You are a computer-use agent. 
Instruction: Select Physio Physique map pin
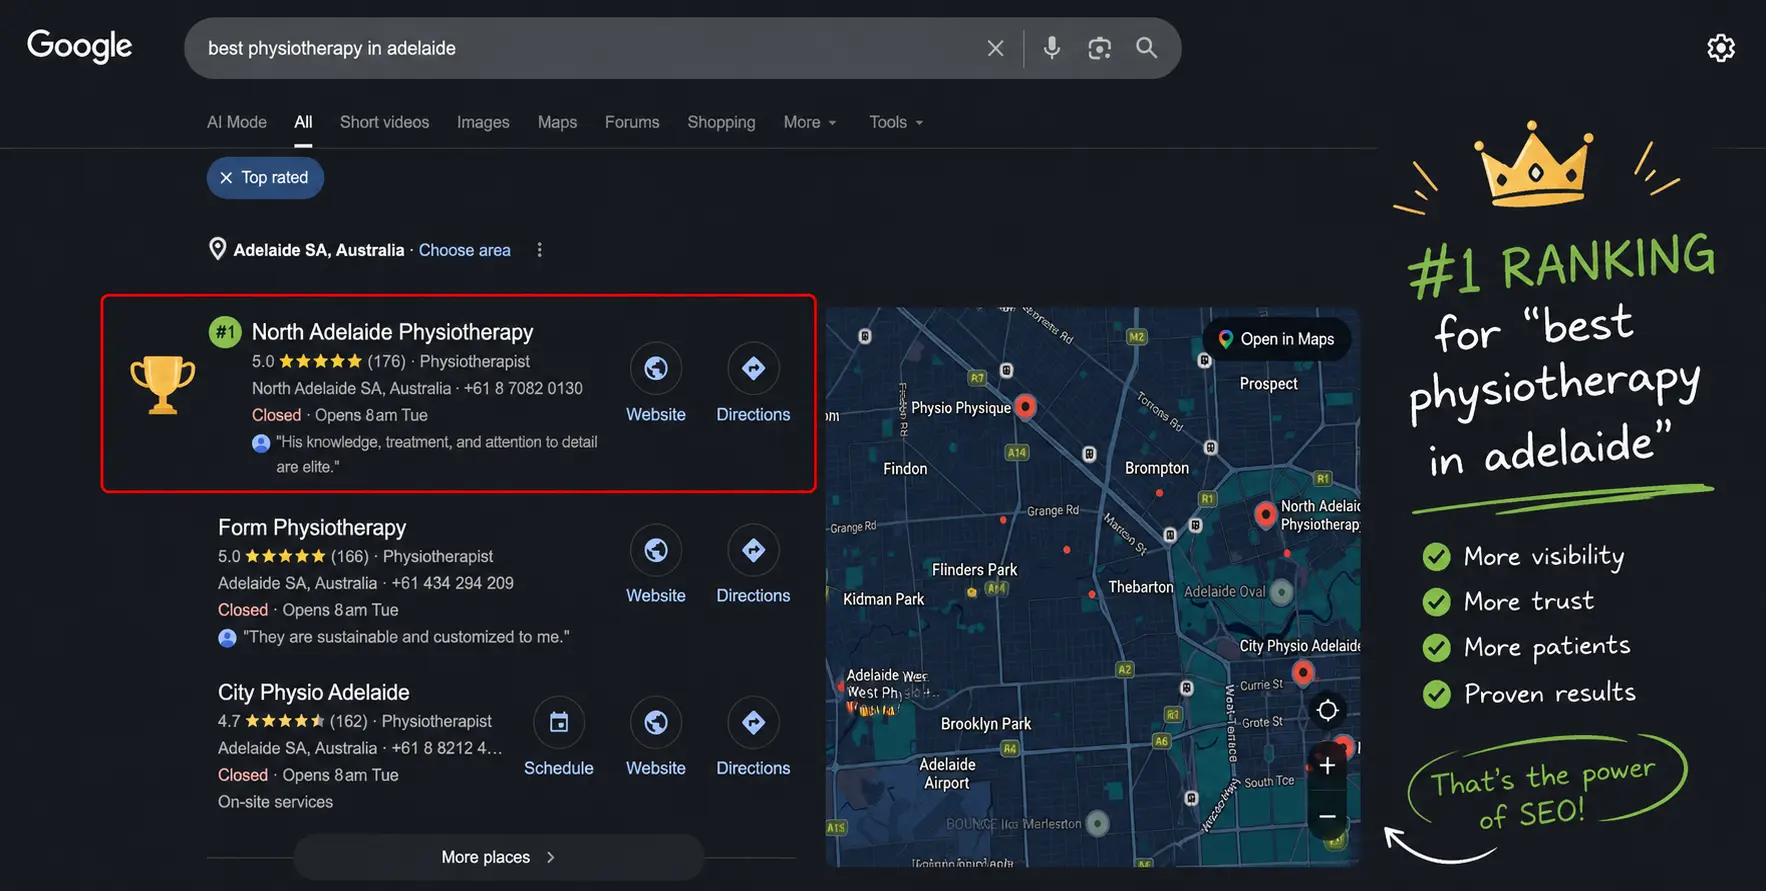point(1025,406)
